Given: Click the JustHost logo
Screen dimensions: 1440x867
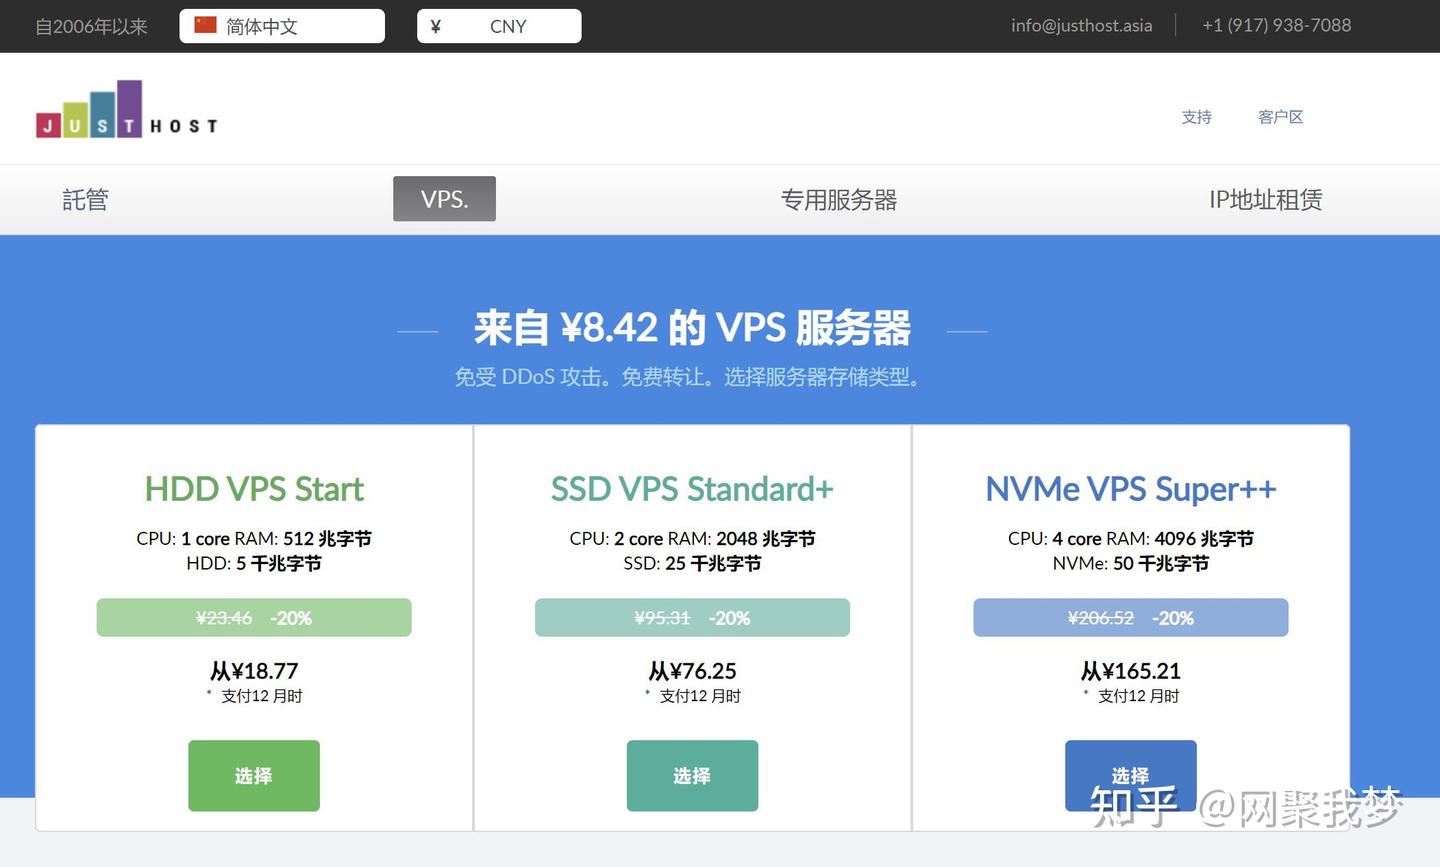Looking at the screenshot, I should 127,110.
